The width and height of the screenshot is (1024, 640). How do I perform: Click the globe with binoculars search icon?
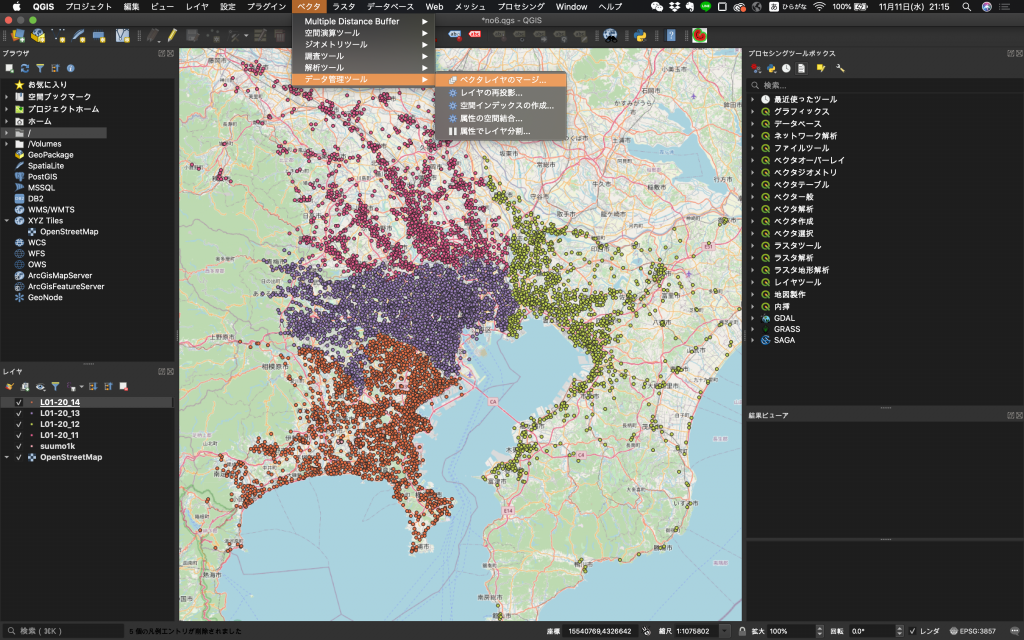point(610,35)
